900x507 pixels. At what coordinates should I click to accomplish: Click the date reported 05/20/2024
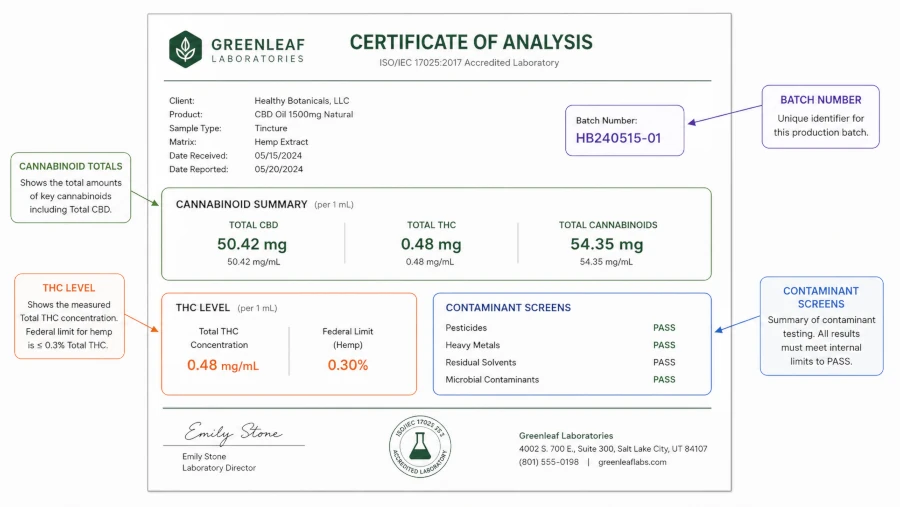[278, 169]
